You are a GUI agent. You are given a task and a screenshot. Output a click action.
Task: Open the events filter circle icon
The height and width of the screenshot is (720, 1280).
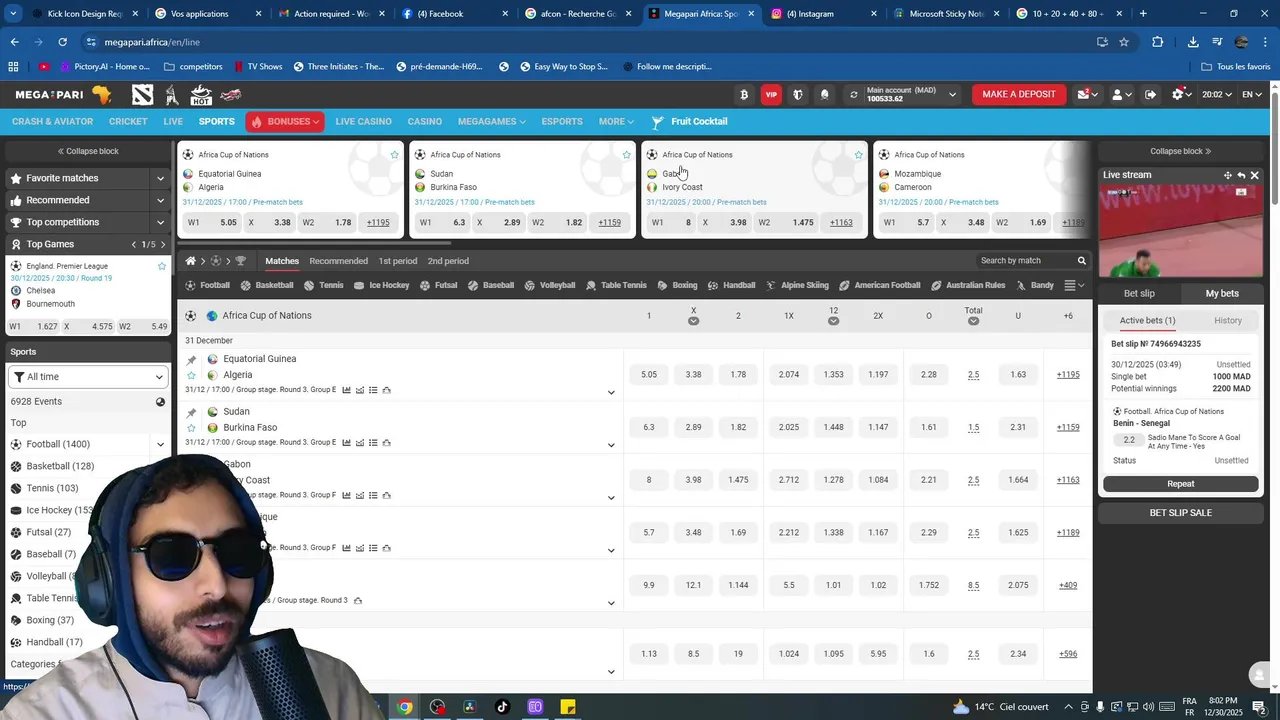(x=160, y=402)
